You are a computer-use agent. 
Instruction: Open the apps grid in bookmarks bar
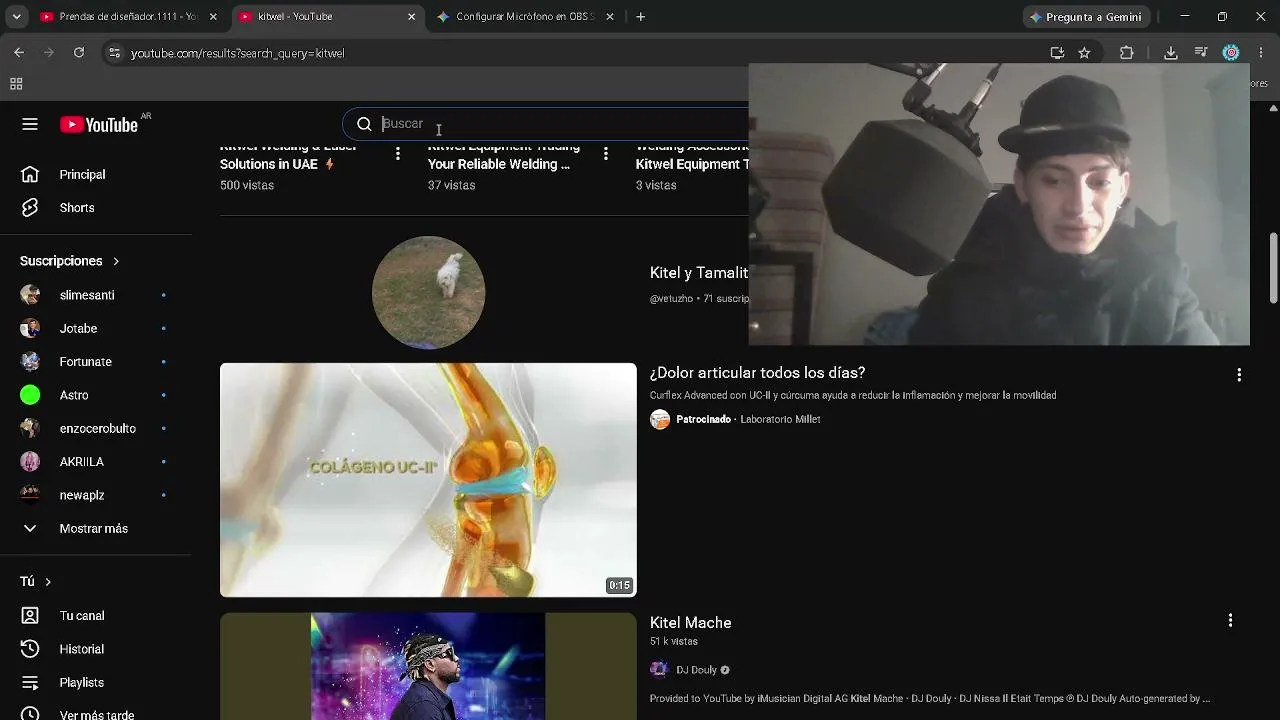(16, 85)
